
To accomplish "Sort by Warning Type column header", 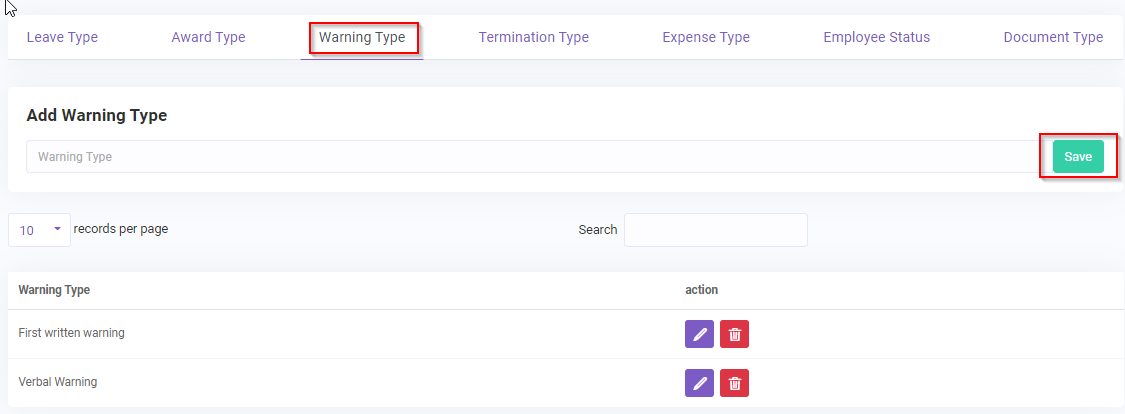I will click(54, 290).
